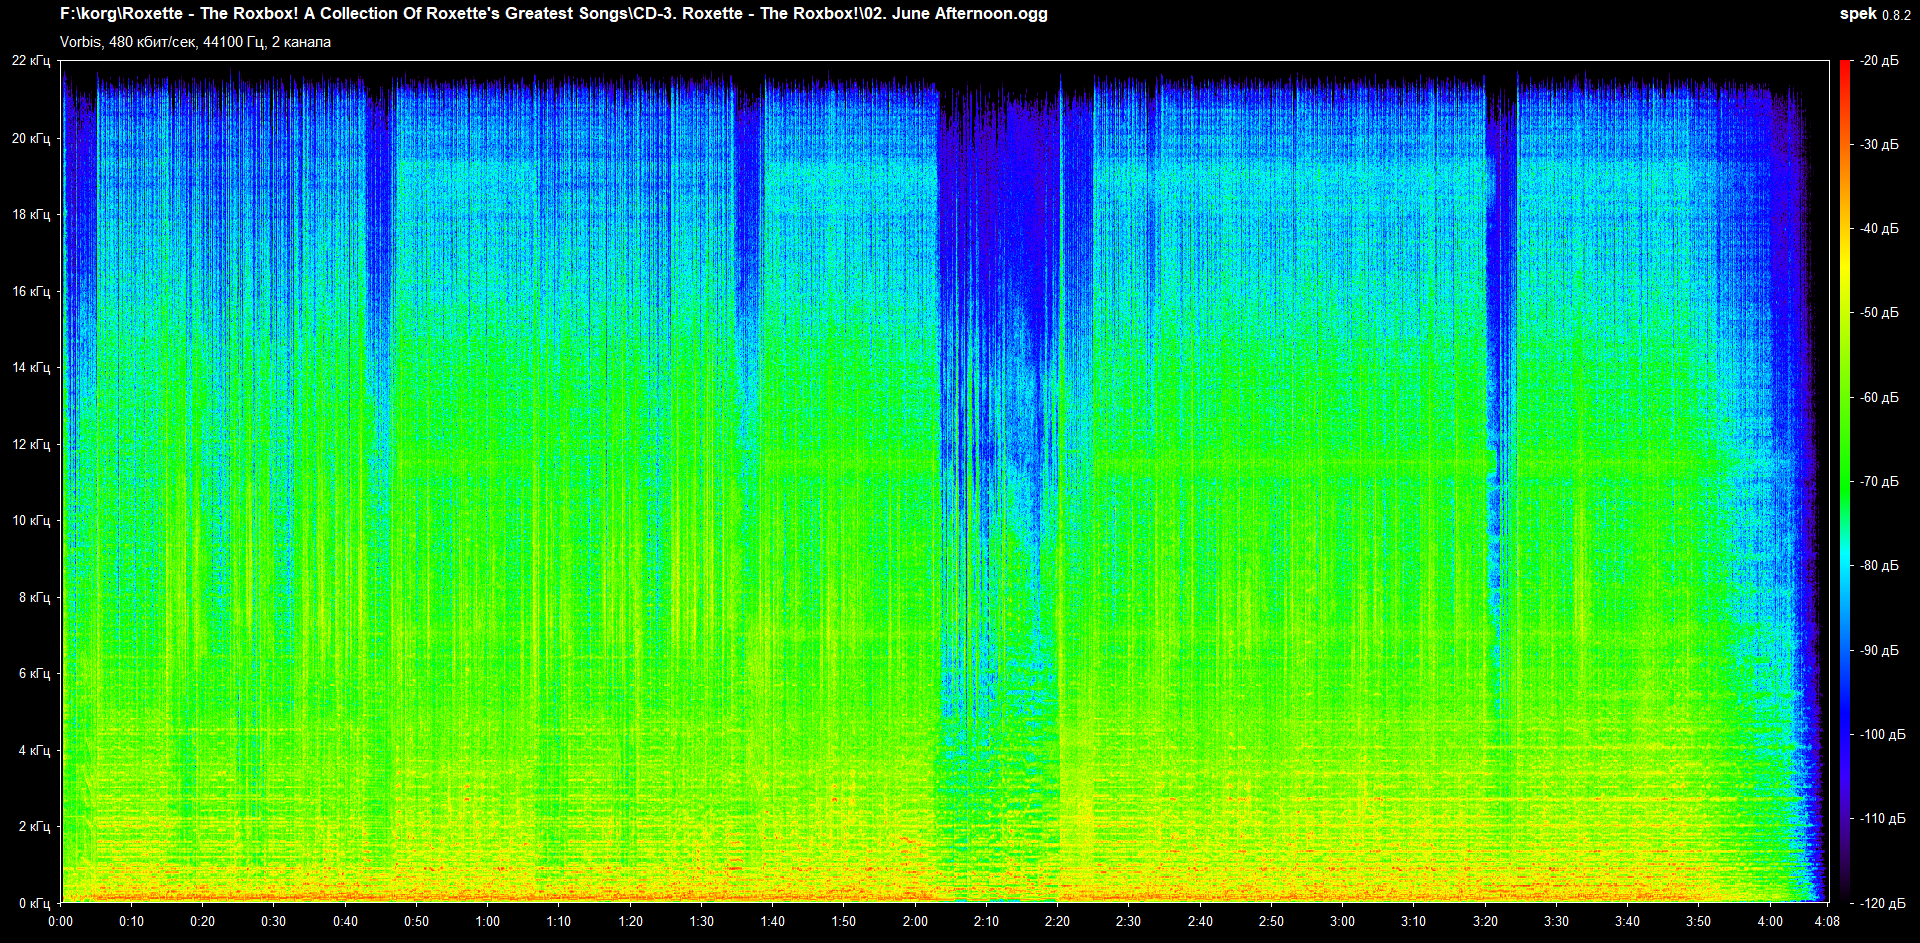Click the -20 дБ level label
The width and height of the screenshot is (1920, 943).
[x=1879, y=61]
